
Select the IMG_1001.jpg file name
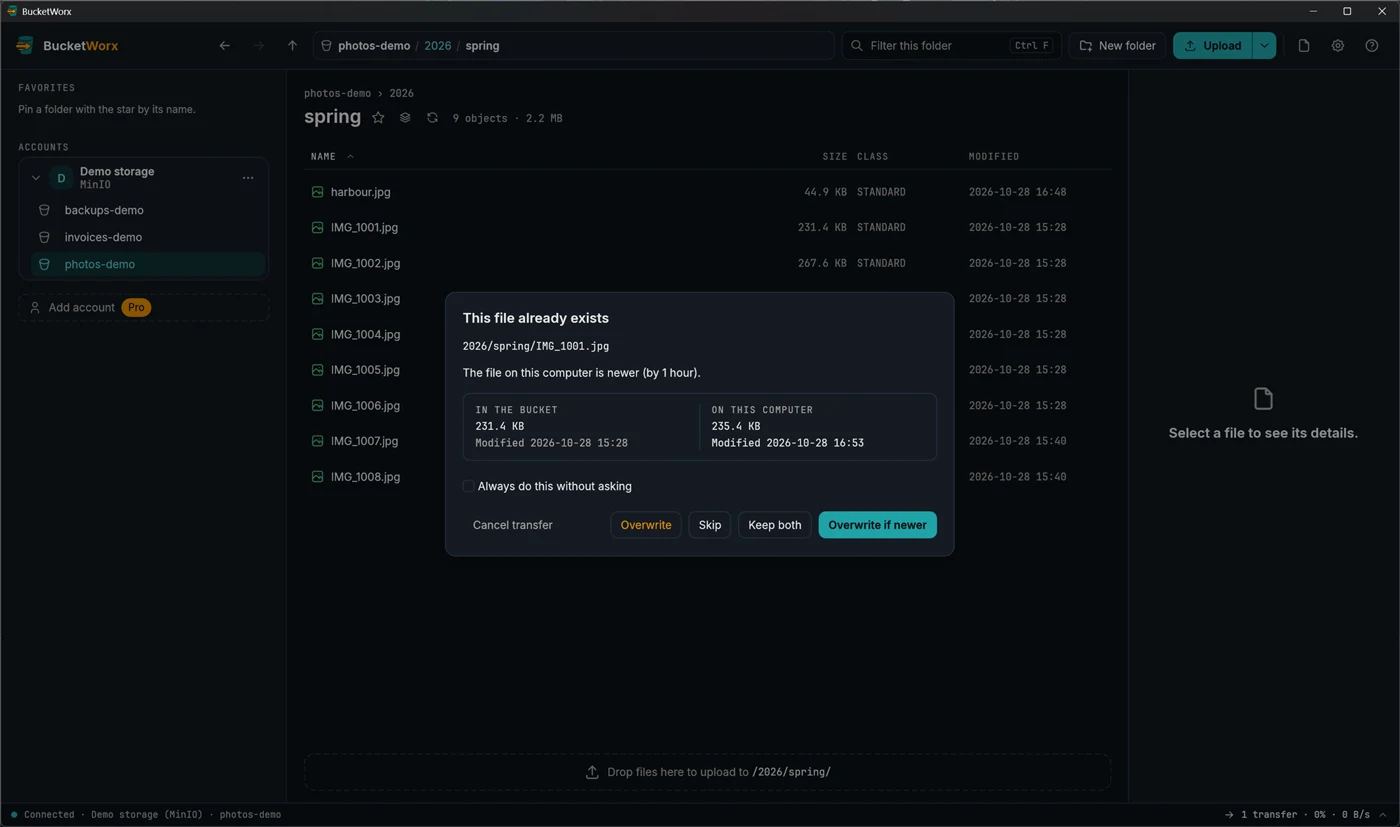click(364, 228)
